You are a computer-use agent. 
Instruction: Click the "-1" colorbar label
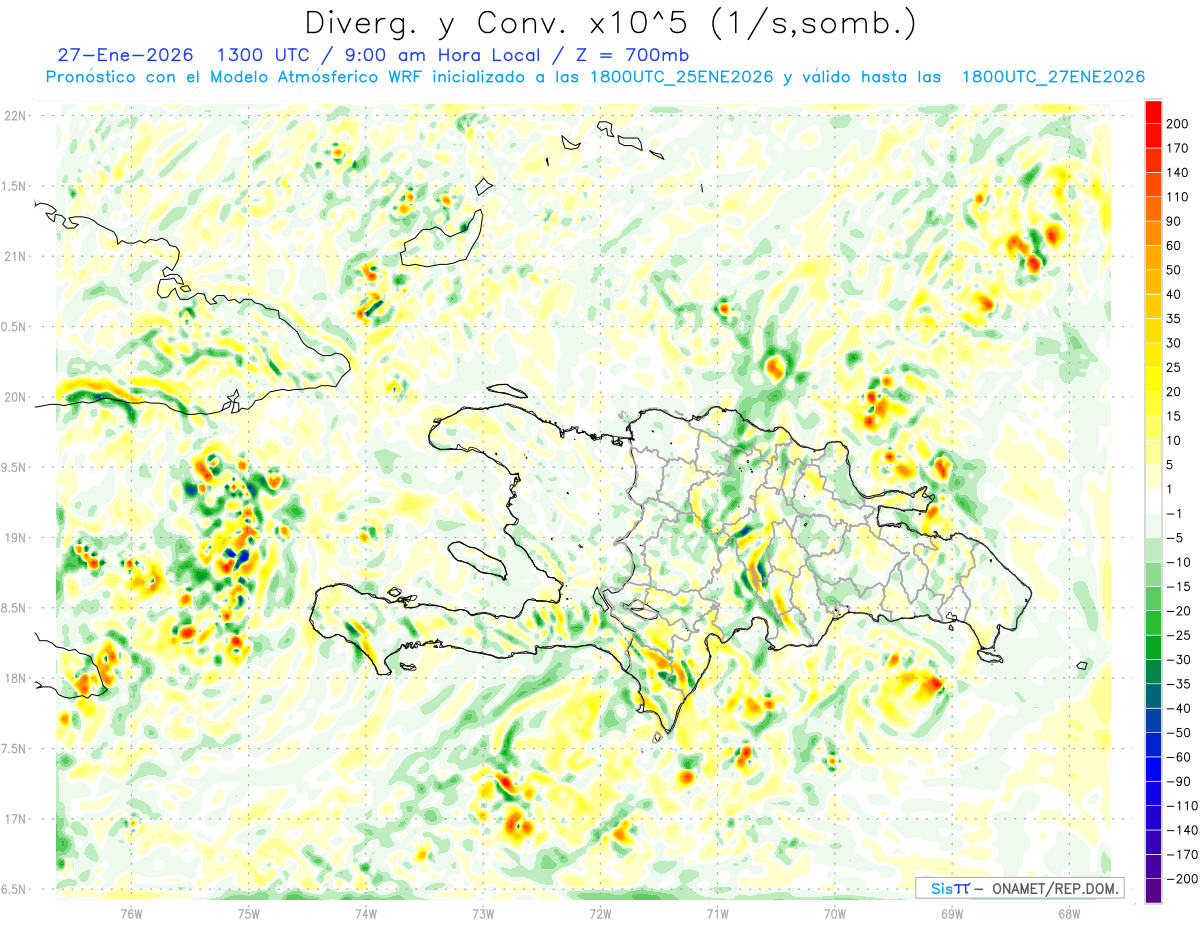tap(1176, 514)
